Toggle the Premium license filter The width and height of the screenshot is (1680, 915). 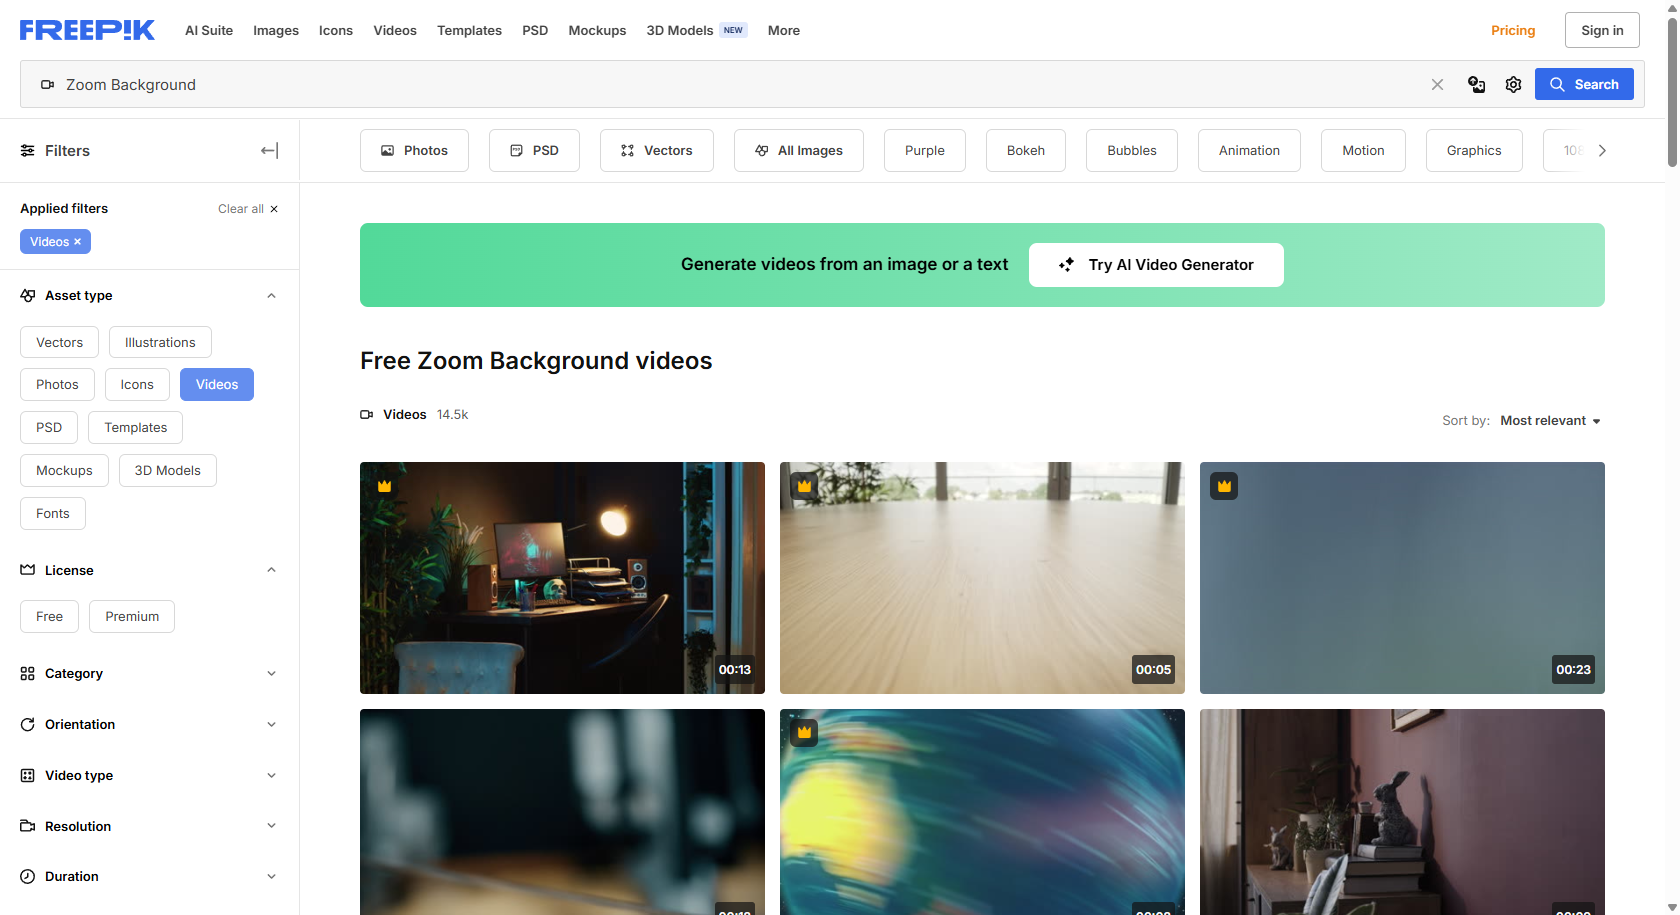132,617
